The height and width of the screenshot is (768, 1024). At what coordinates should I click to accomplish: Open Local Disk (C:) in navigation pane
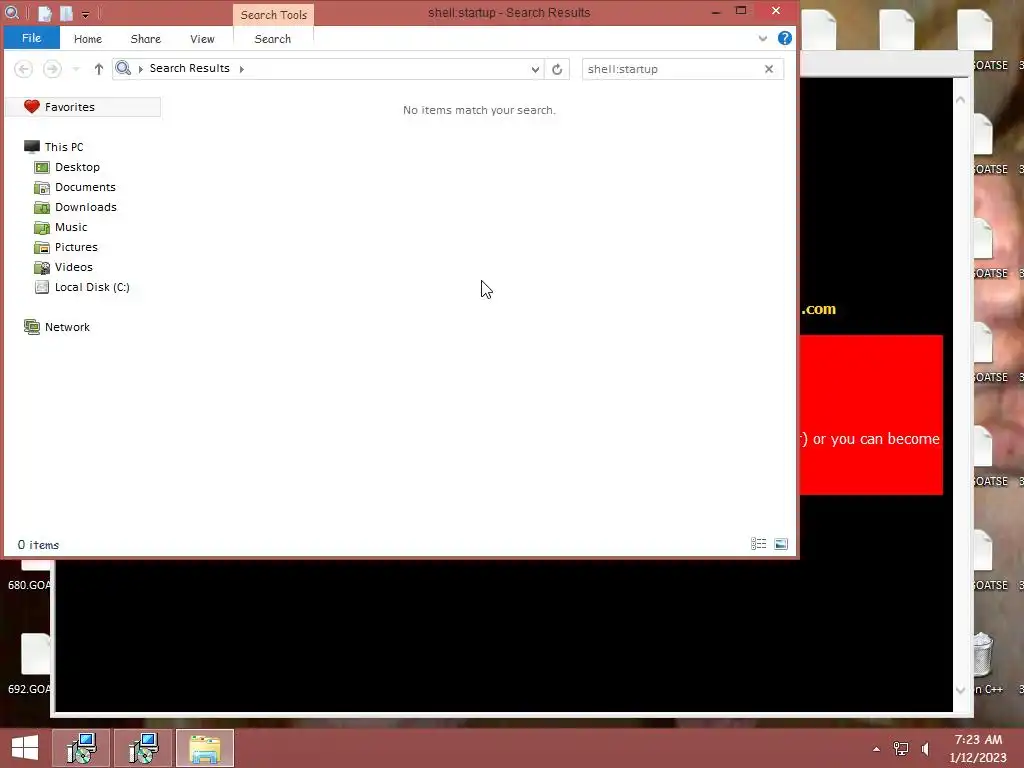pos(92,287)
